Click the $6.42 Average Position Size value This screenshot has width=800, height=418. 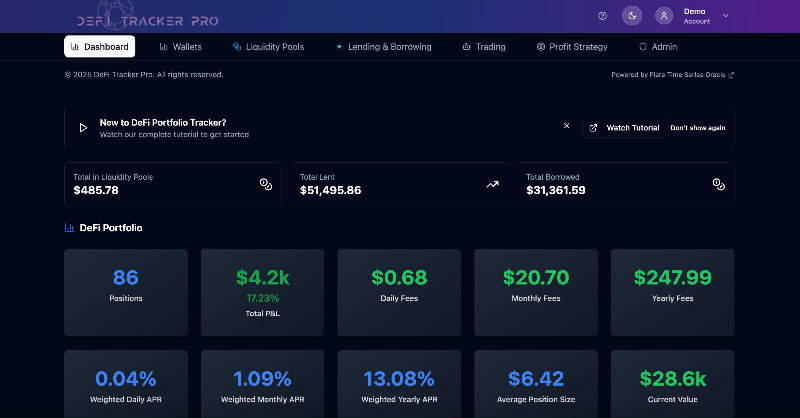536,379
